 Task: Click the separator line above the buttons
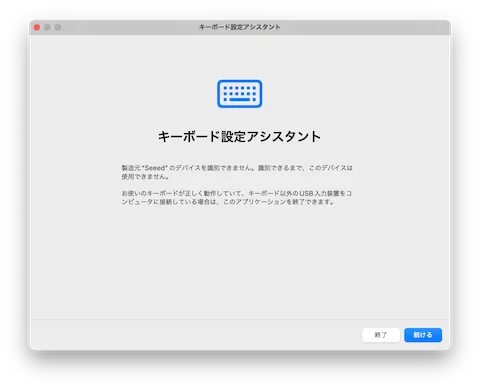240,319
